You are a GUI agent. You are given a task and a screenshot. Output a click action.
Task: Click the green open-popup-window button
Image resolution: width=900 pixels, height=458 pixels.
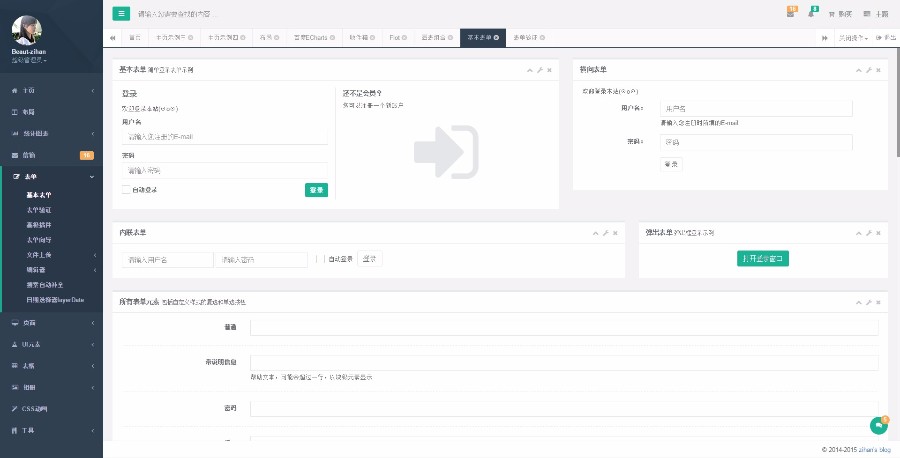763,258
